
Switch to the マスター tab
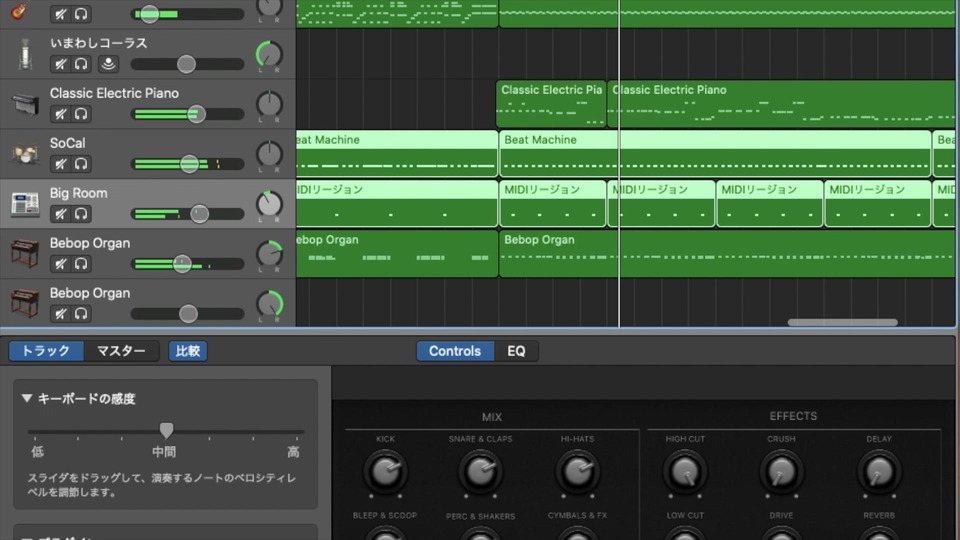(121, 351)
